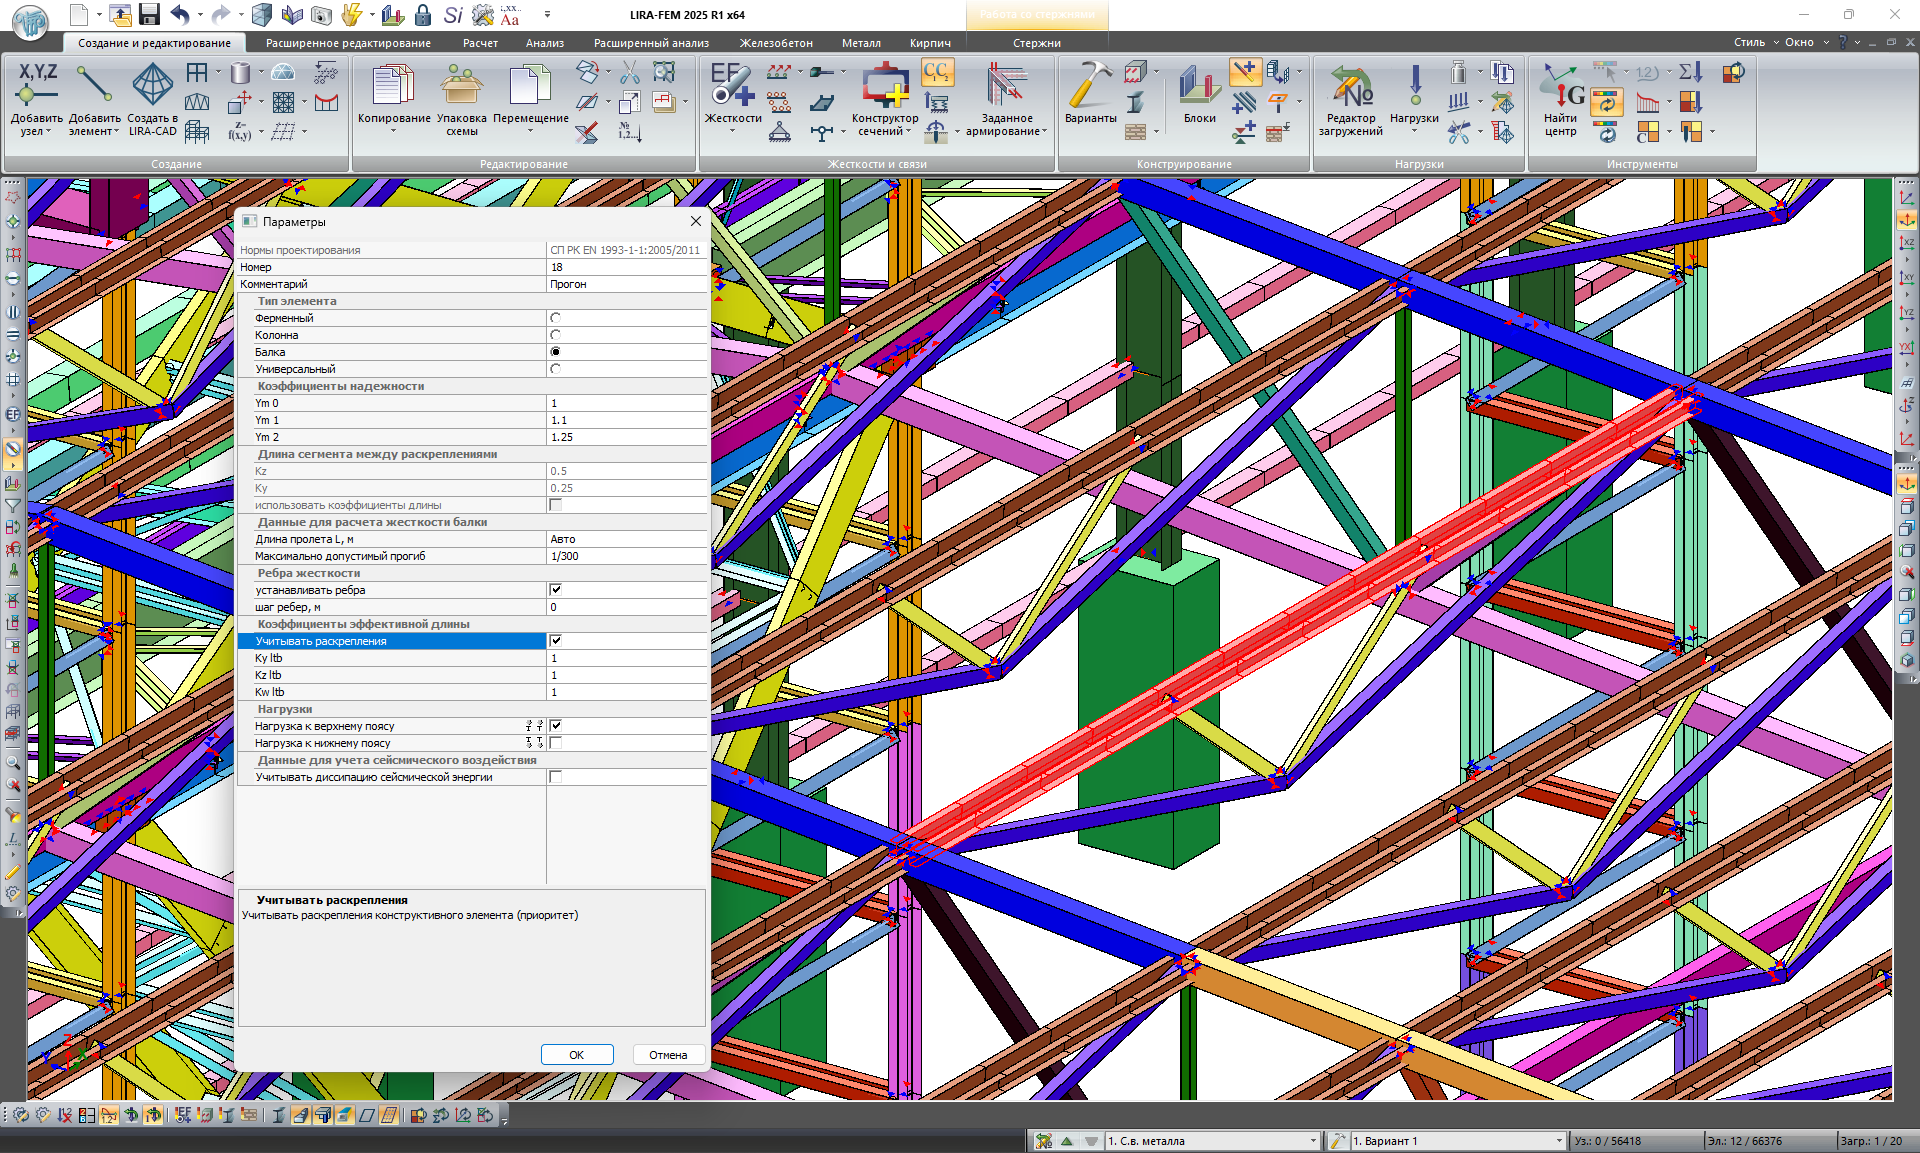Expand the '1. Вариант 1' dropdown
The image size is (1920, 1153).
1558,1141
